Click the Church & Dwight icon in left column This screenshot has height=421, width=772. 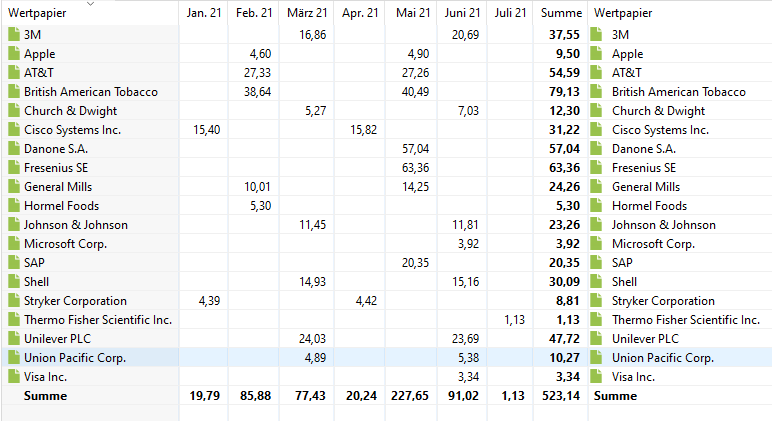click(14, 111)
